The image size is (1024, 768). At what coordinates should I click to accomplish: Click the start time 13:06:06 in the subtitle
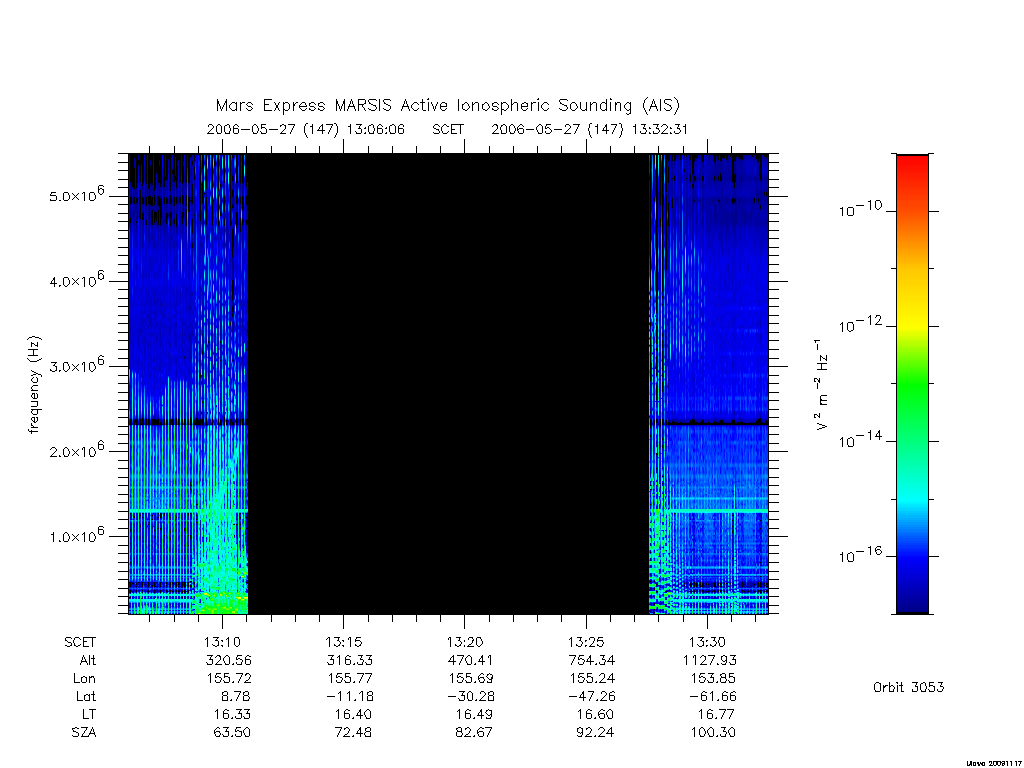coord(376,129)
